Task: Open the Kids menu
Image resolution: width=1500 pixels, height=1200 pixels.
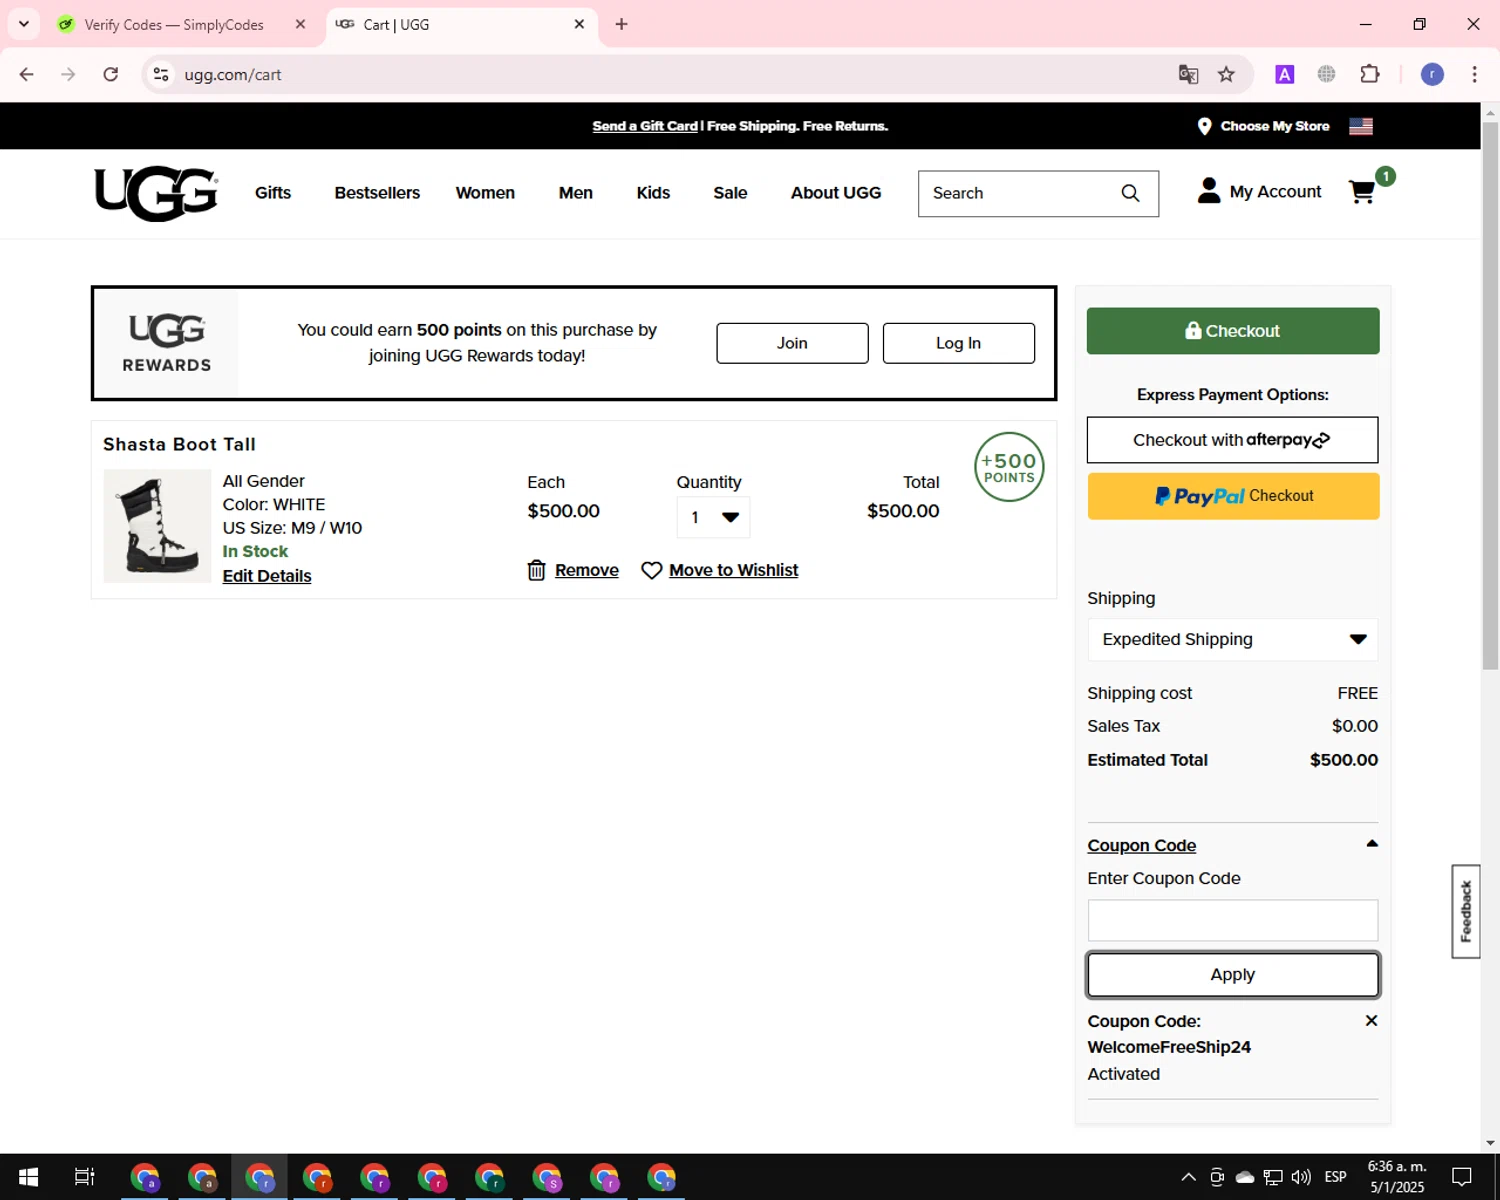Action: pyautogui.click(x=653, y=193)
